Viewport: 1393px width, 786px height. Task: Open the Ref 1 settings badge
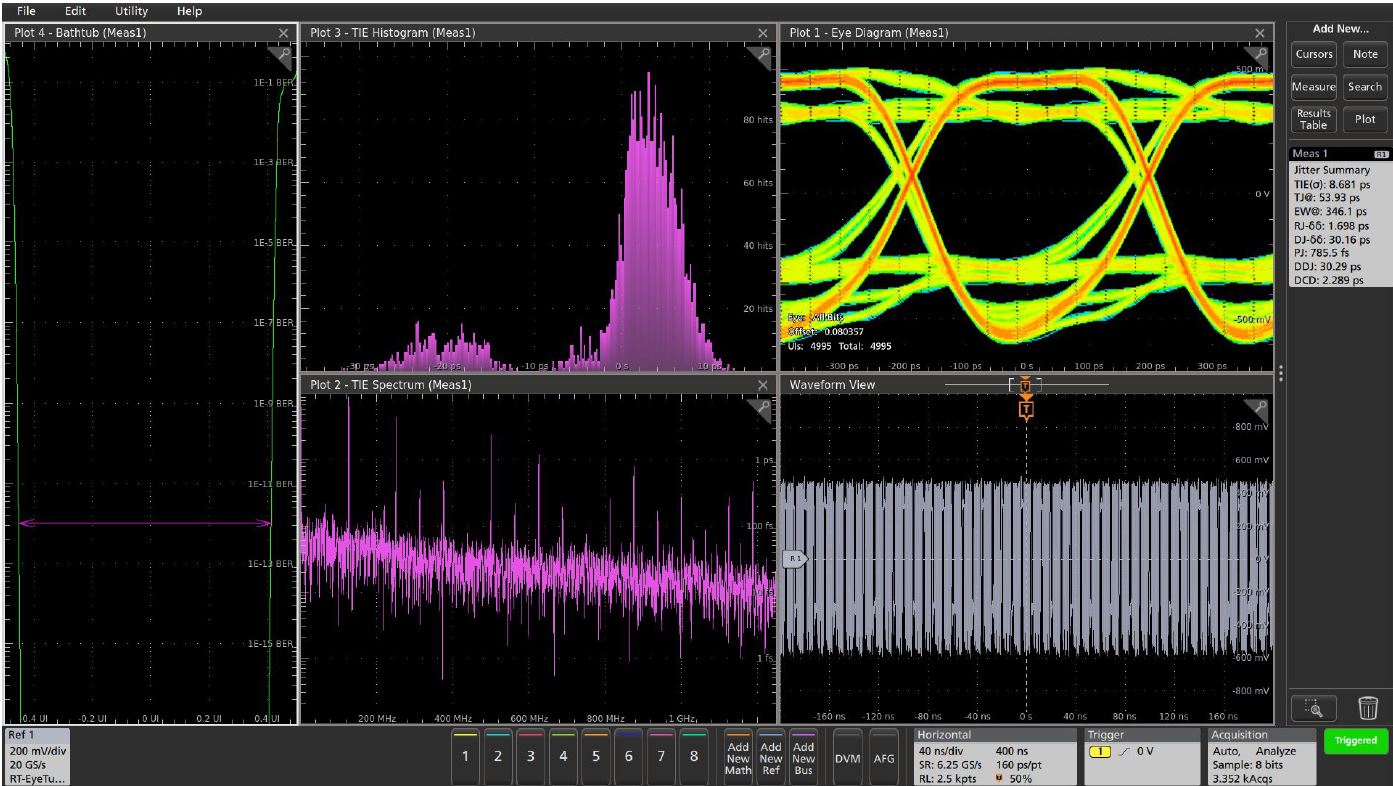tap(33, 755)
